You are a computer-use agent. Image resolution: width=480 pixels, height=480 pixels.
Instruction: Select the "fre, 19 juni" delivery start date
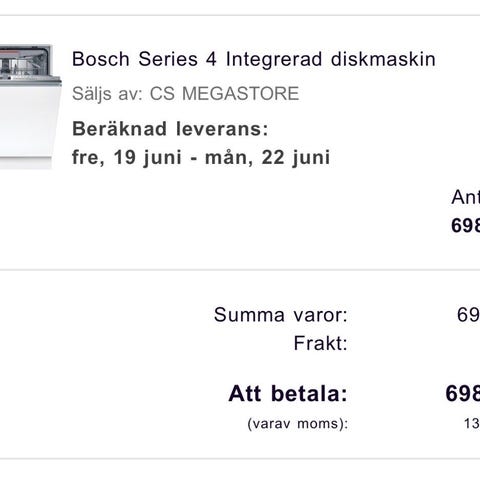click(x=127, y=157)
